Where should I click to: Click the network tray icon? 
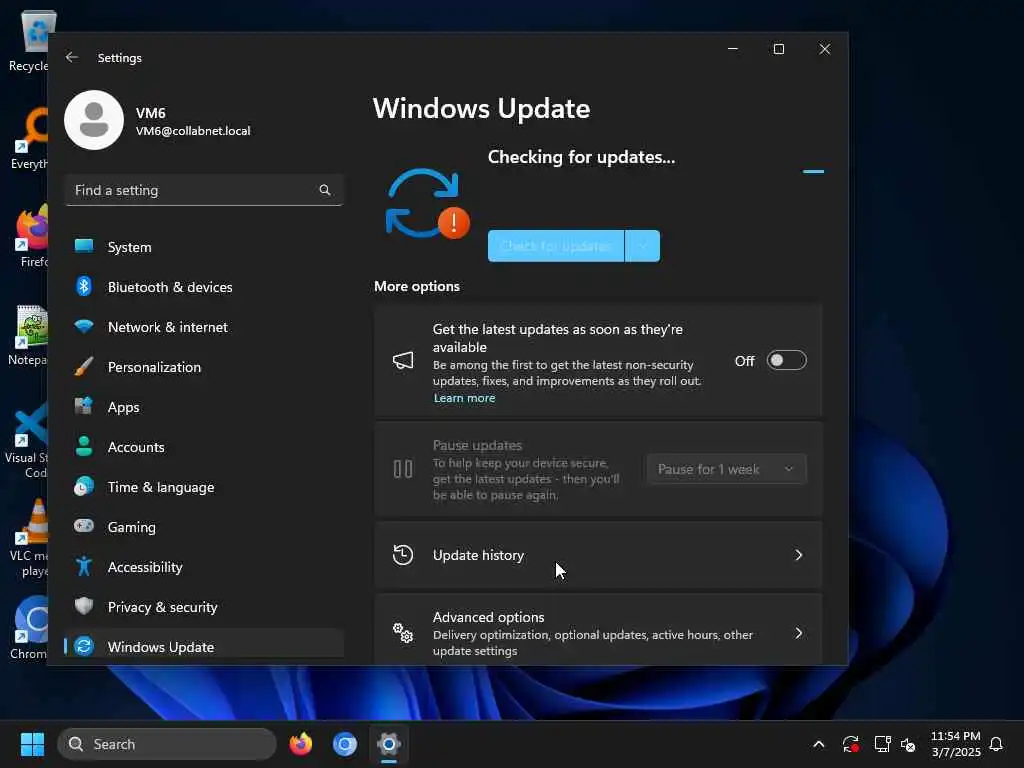pyautogui.click(x=882, y=744)
